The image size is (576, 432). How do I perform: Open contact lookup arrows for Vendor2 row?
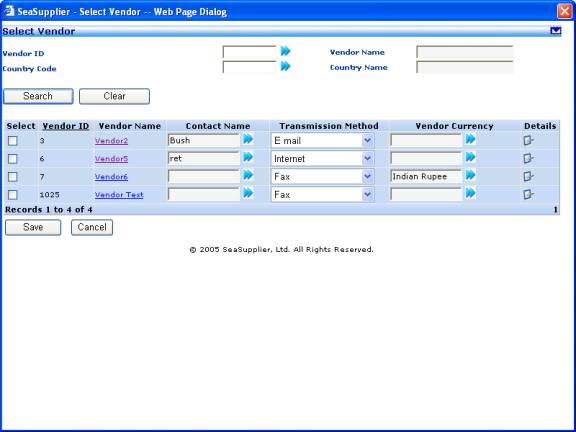pos(248,139)
